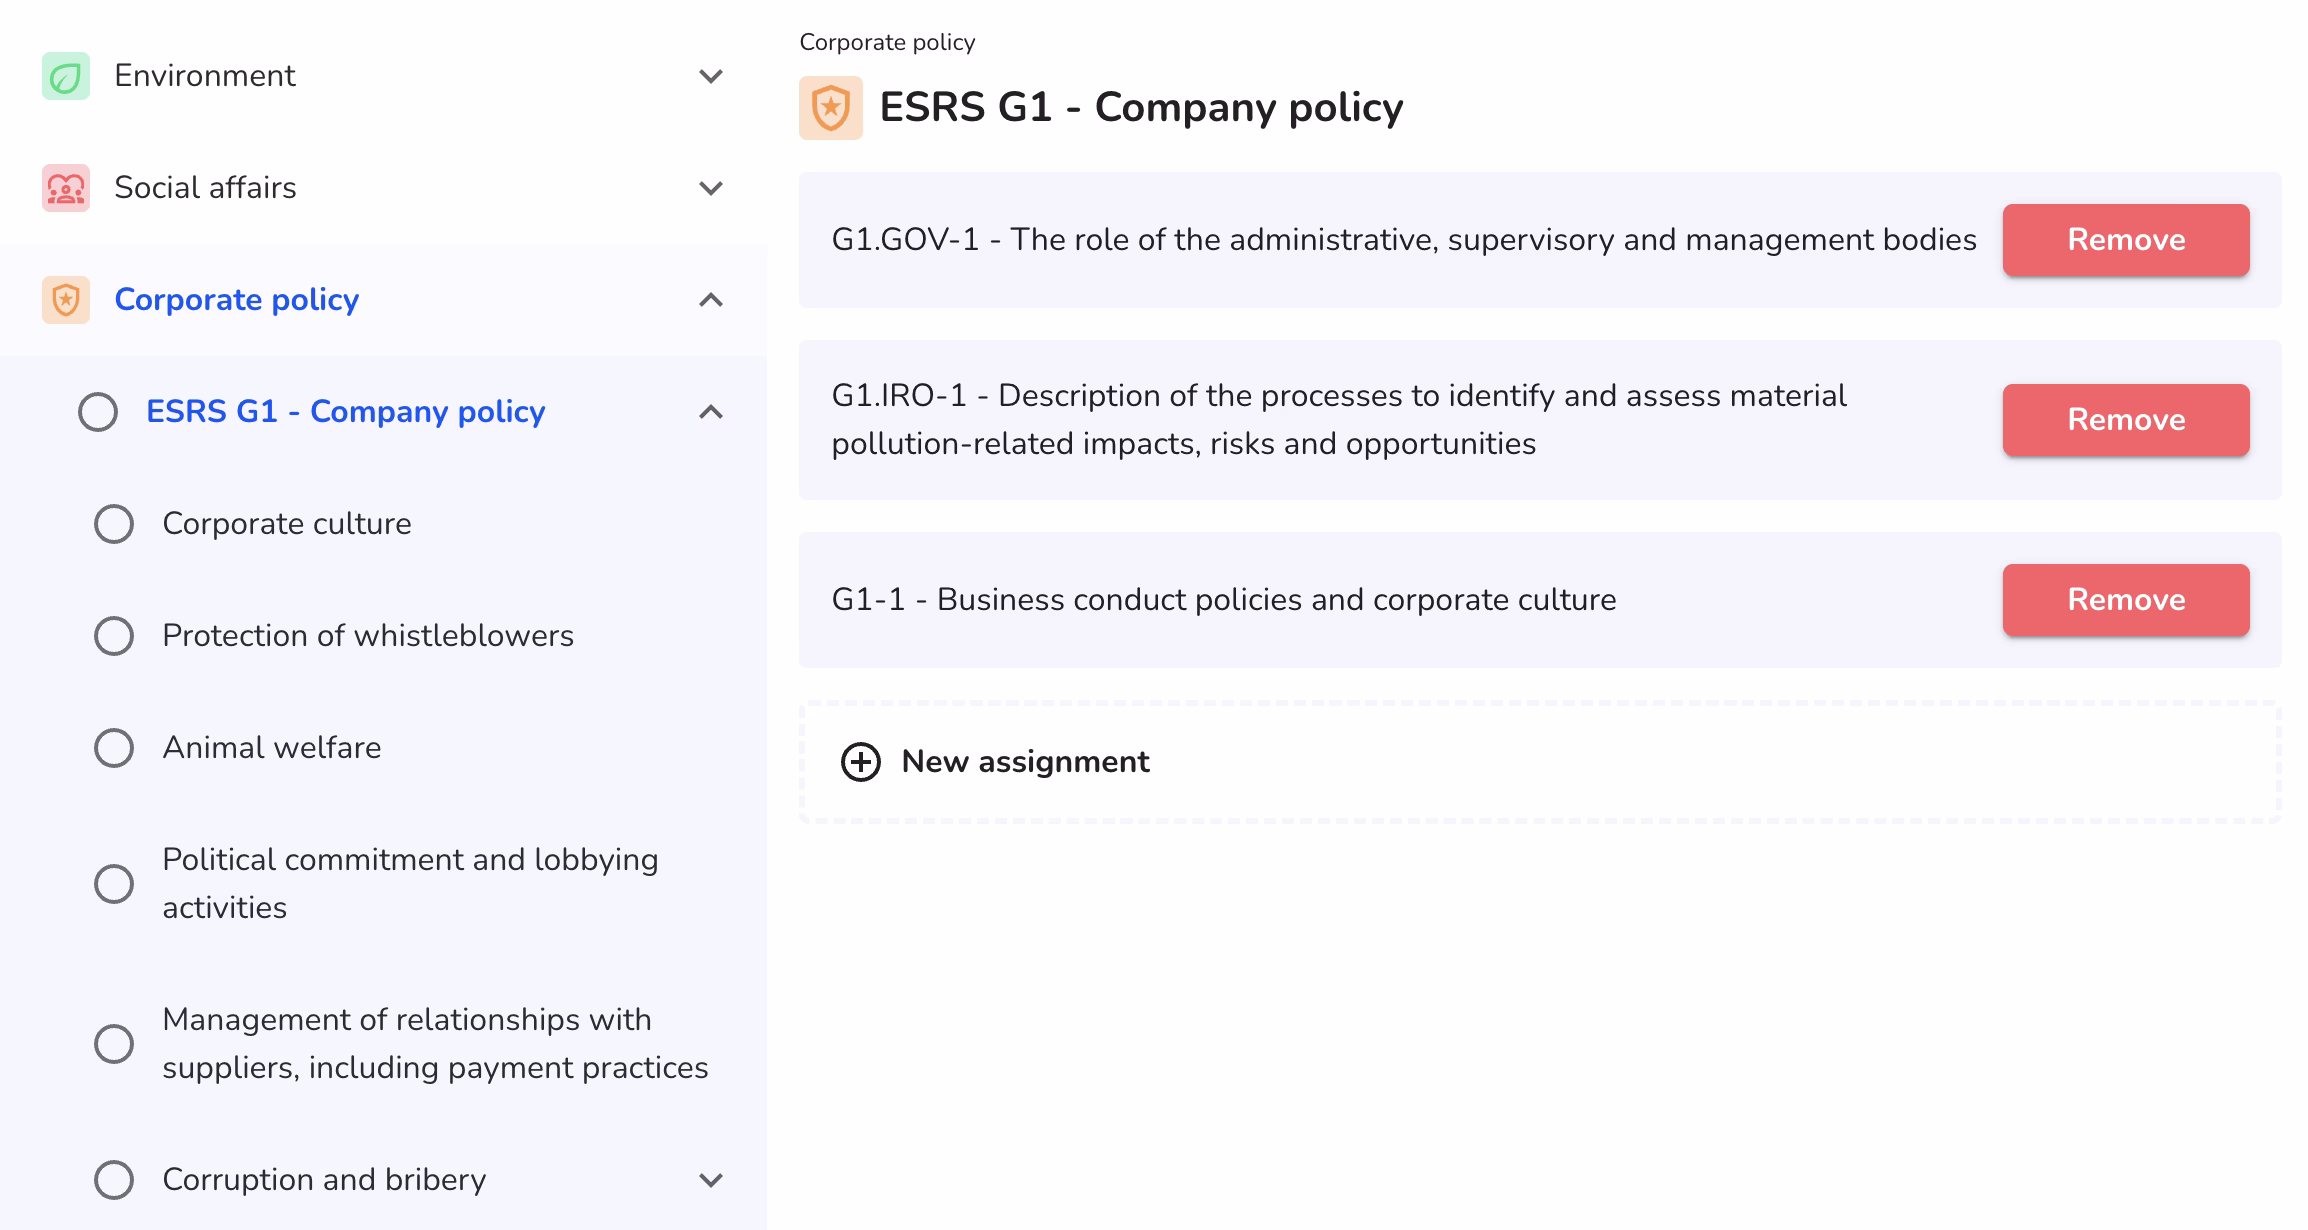Image resolution: width=2308 pixels, height=1230 pixels.
Task: Collapse the Corporate policy section chevron
Action: (x=711, y=300)
